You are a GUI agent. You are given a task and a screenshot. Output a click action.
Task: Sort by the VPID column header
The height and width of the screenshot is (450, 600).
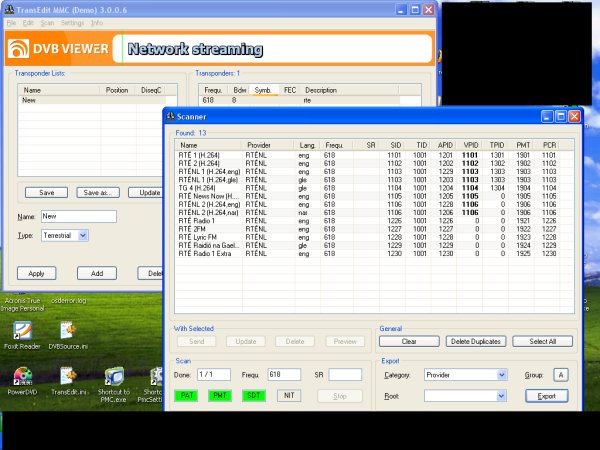tap(469, 145)
